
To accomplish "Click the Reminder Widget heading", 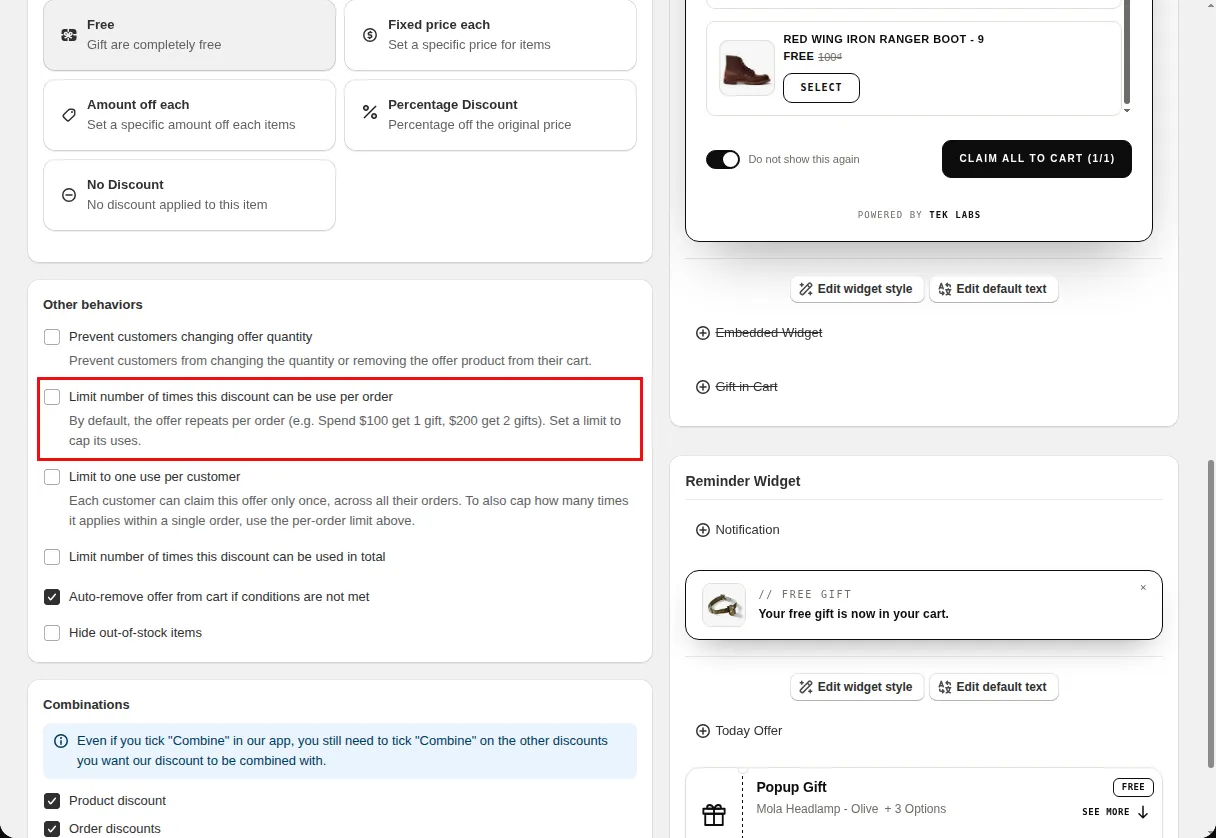I will coord(743,481).
